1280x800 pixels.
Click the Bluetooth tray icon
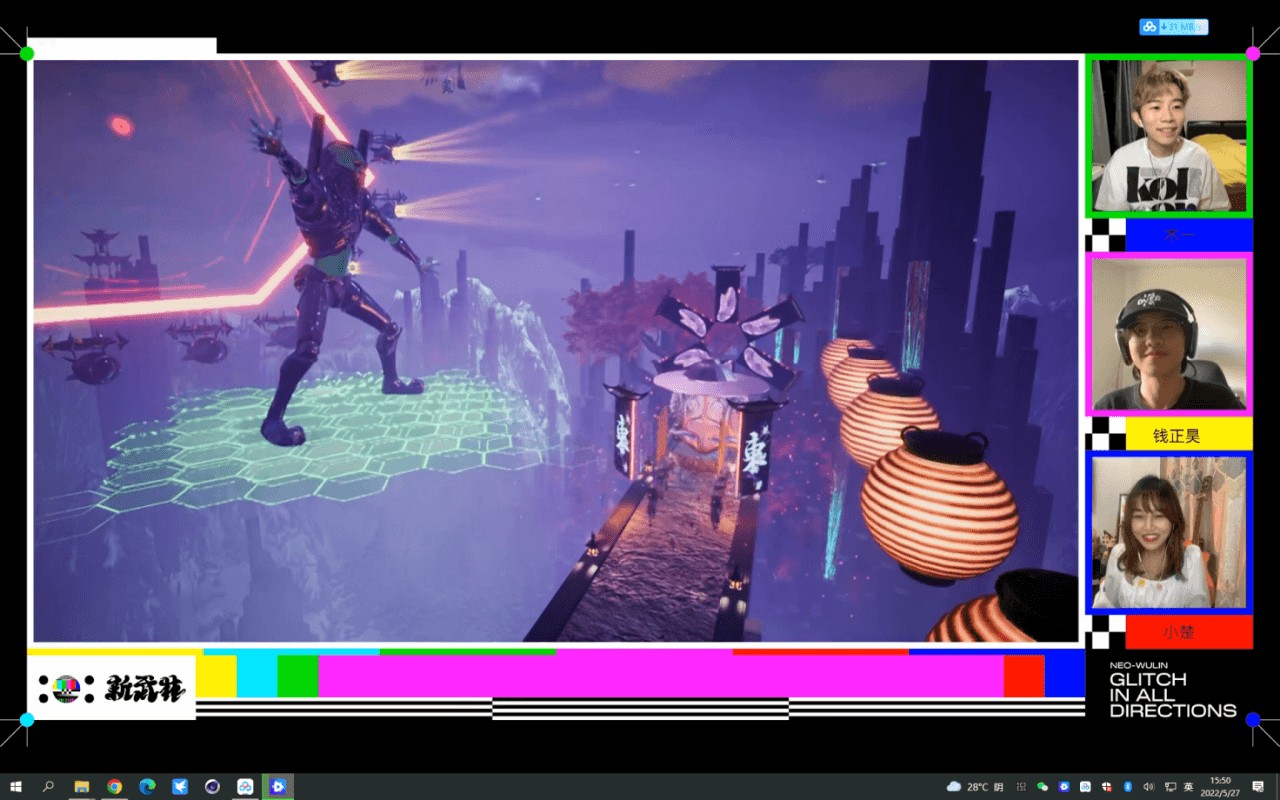(1127, 787)
